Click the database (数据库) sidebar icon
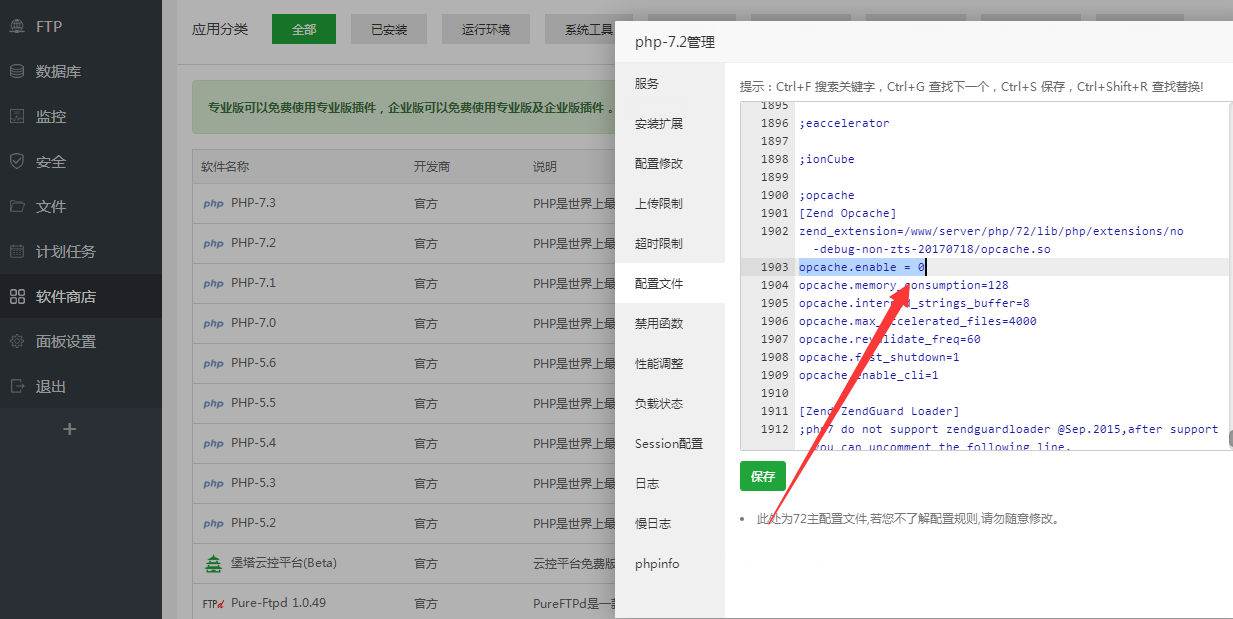The image size is (1233, 619). [17, 71]
